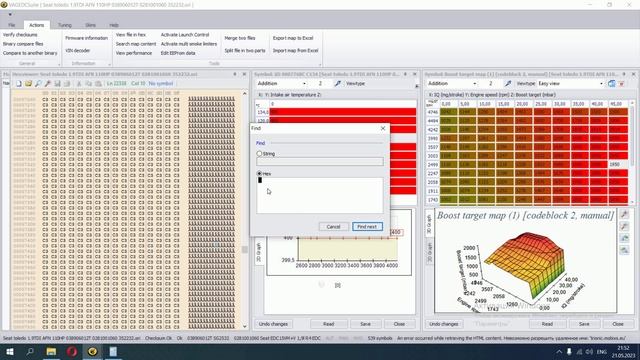Click the cut scissors icon in hex viewer toolbar
Screen dimensions: 640x360
(x=79, y=83)
